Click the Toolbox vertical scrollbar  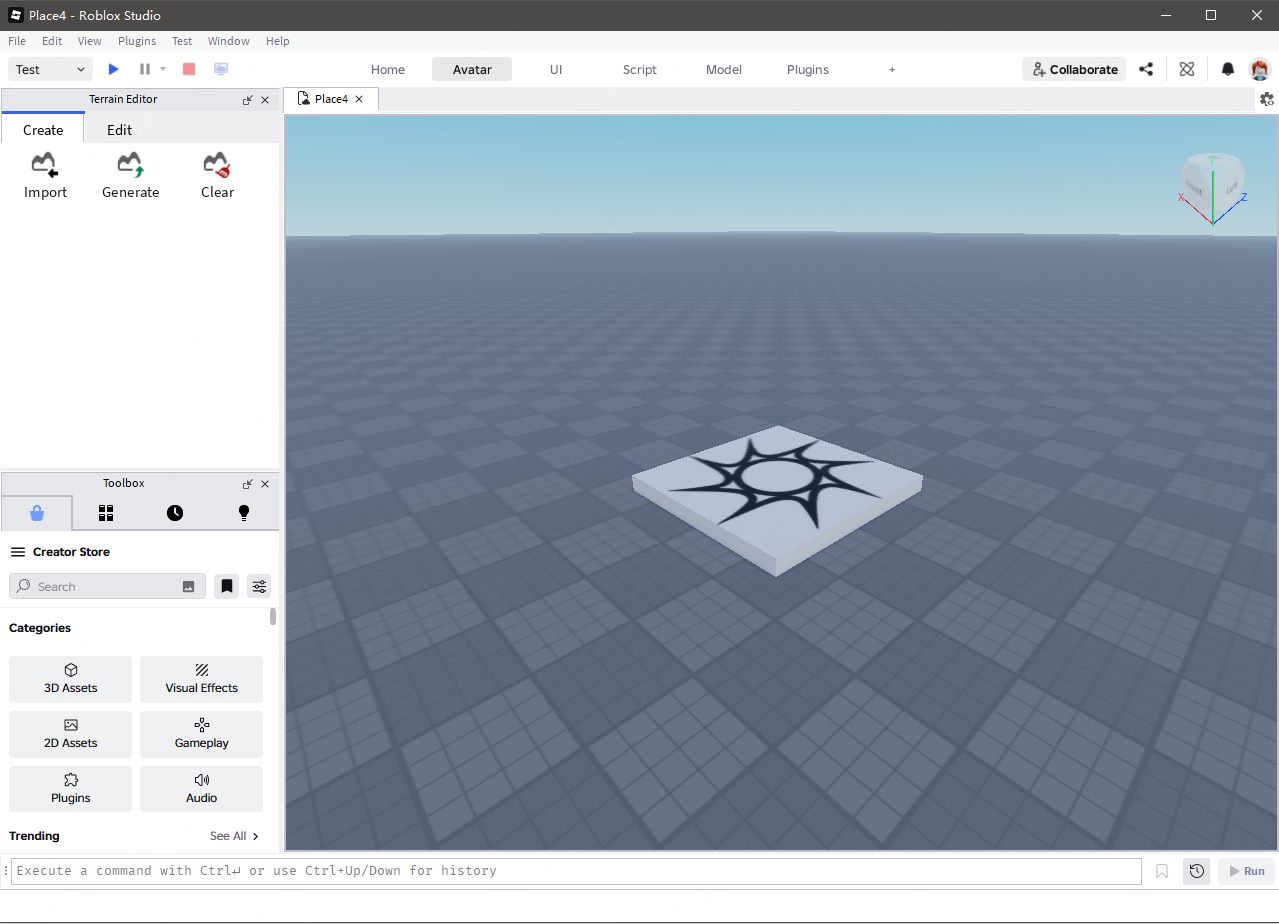click(x=273, y=616)
